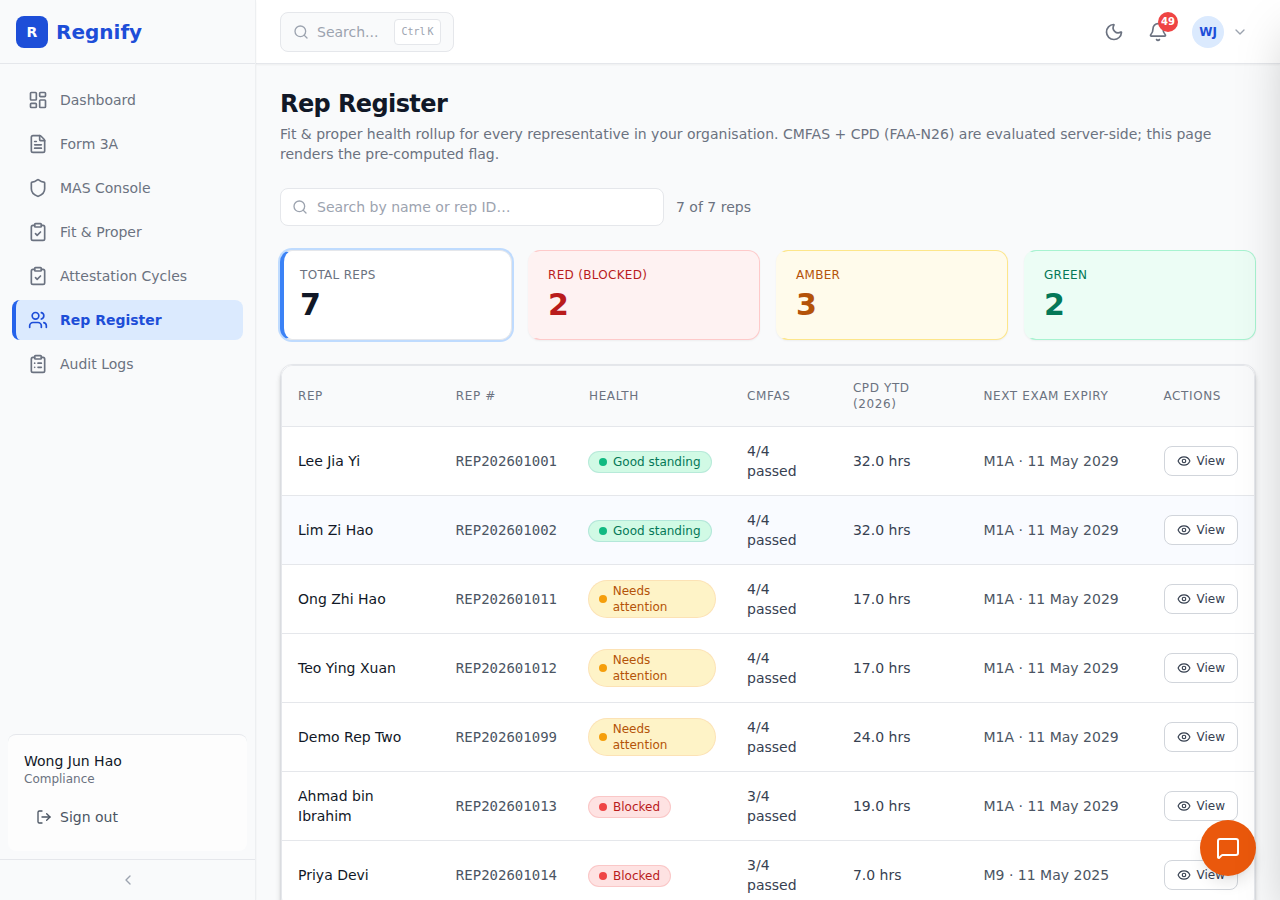
Task: Open the global Search box in header
Action: (x=367, y=32)
